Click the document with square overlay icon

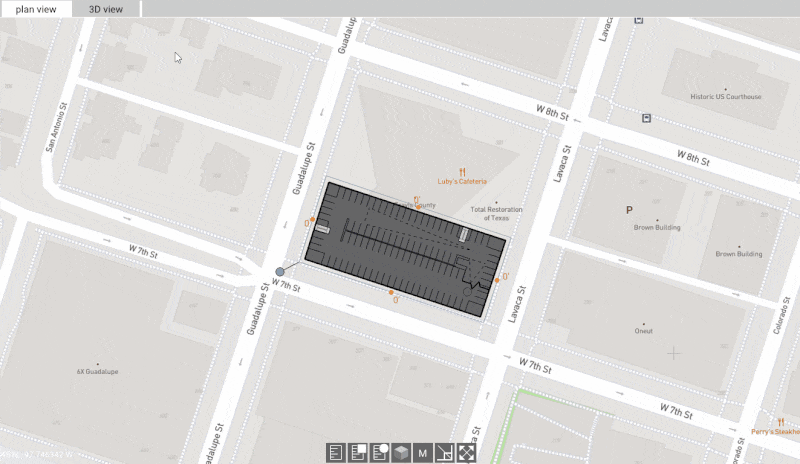click(x=358, y=453)
